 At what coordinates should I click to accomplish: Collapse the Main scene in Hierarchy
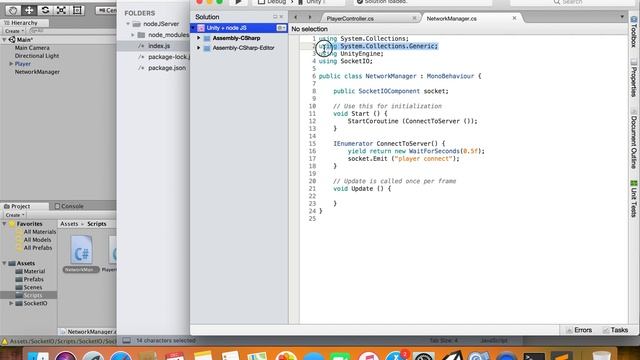pos(4,40)
